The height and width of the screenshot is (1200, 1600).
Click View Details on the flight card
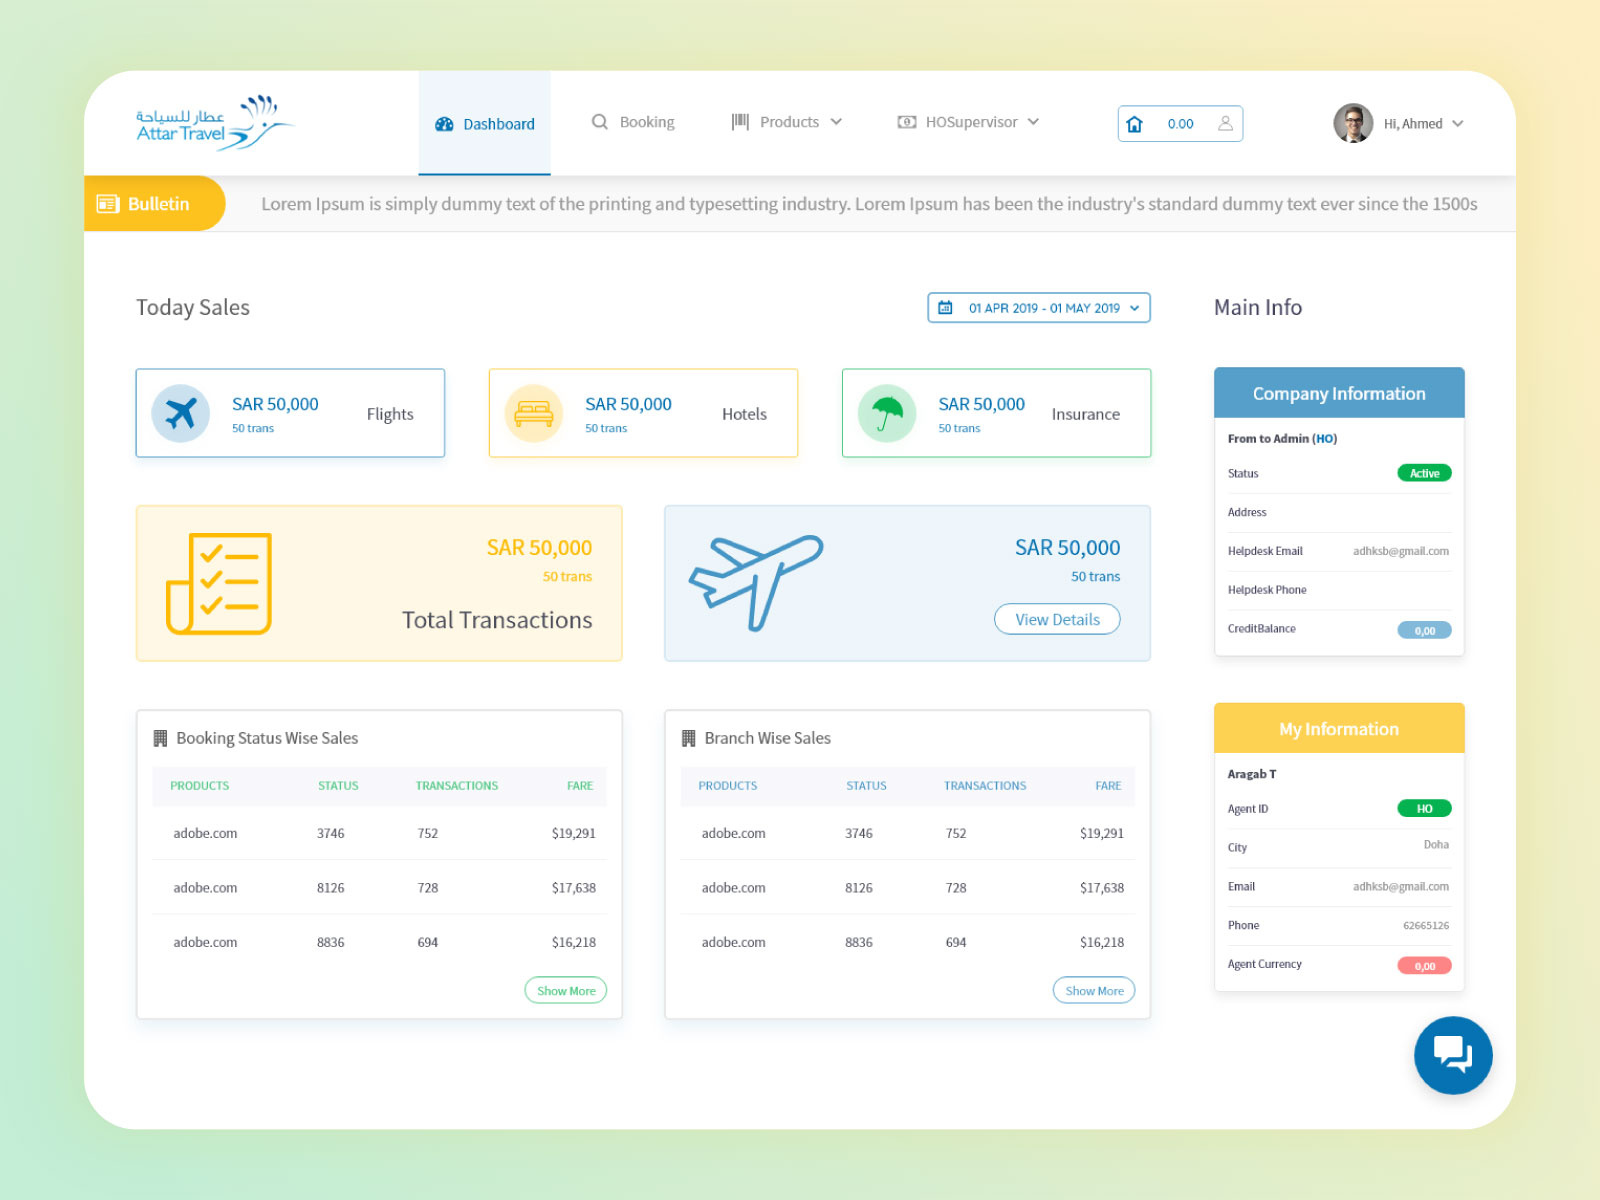click(x=1056, y=619)
